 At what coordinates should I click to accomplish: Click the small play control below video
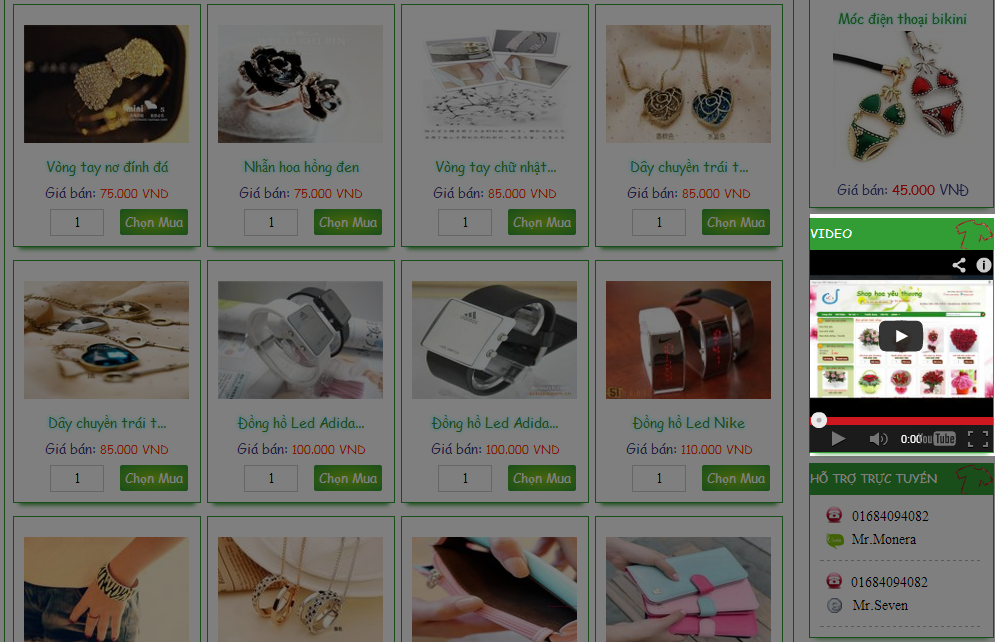click(838, 438)
